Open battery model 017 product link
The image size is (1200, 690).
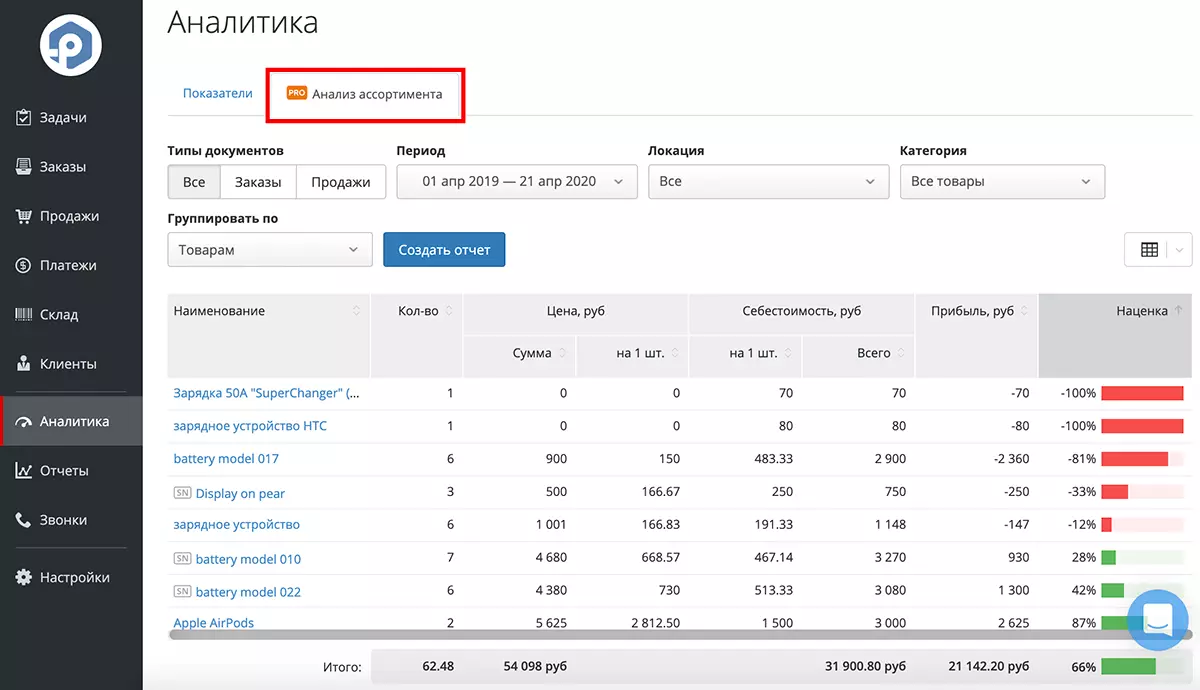(x=226, y=459)
